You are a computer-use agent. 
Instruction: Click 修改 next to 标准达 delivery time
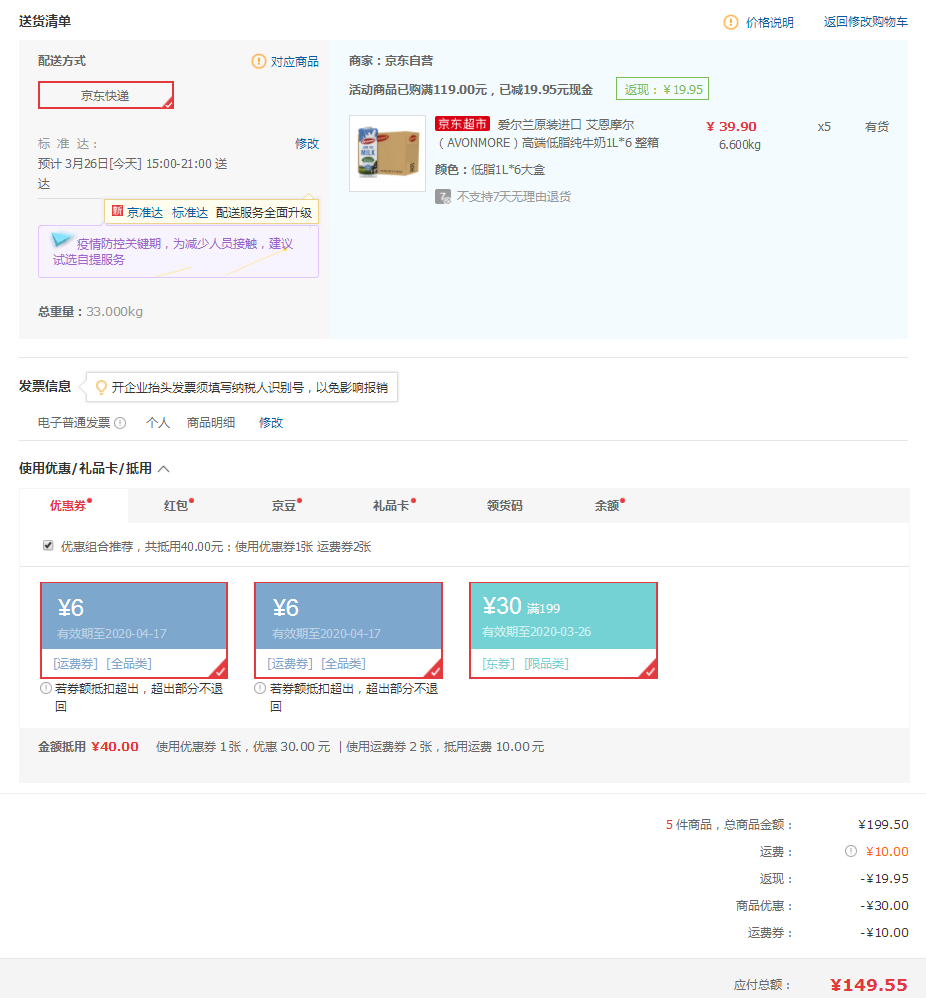coord(307,144)
